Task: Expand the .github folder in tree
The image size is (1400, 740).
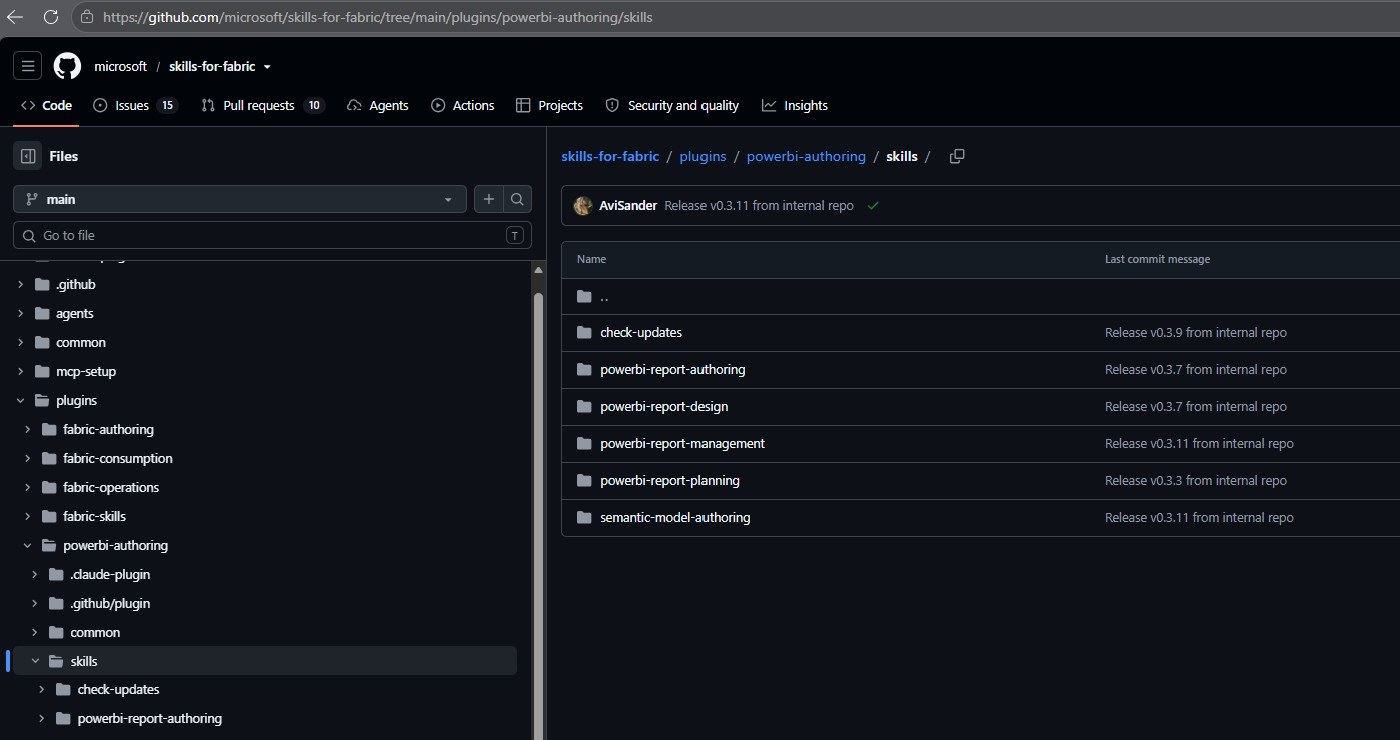Action: pyautogui.click(x=20, y=284)
